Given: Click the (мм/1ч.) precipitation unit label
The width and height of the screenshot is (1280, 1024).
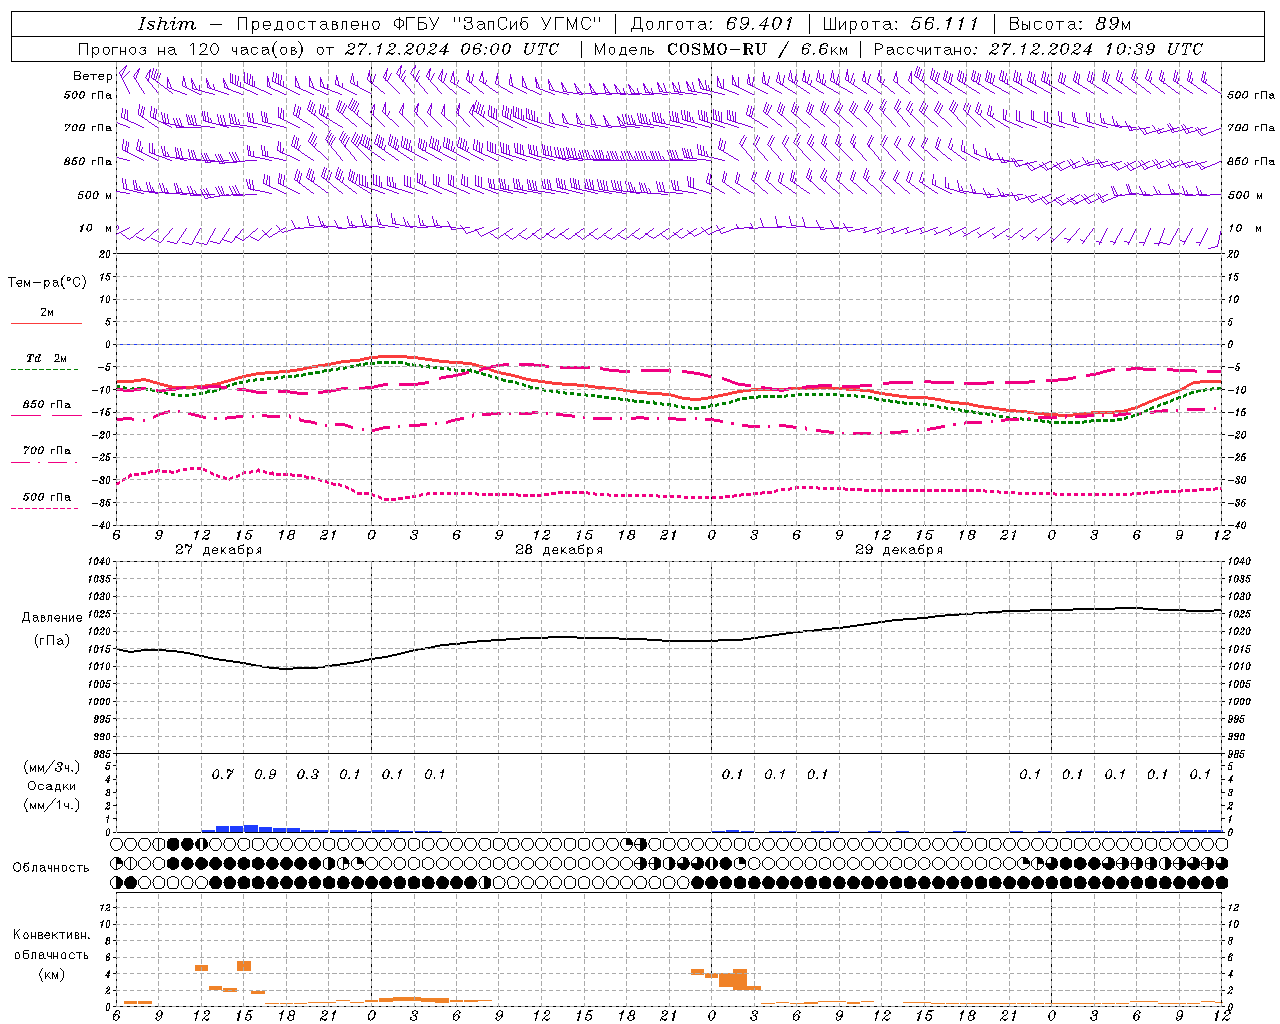Looking at the screenshot, I should tap(52, 805).
